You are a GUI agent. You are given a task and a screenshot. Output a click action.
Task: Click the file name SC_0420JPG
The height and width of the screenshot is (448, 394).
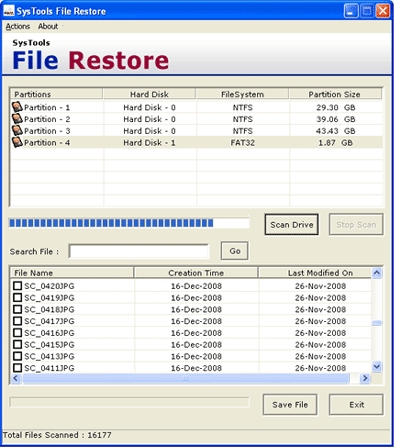(49, 286)
